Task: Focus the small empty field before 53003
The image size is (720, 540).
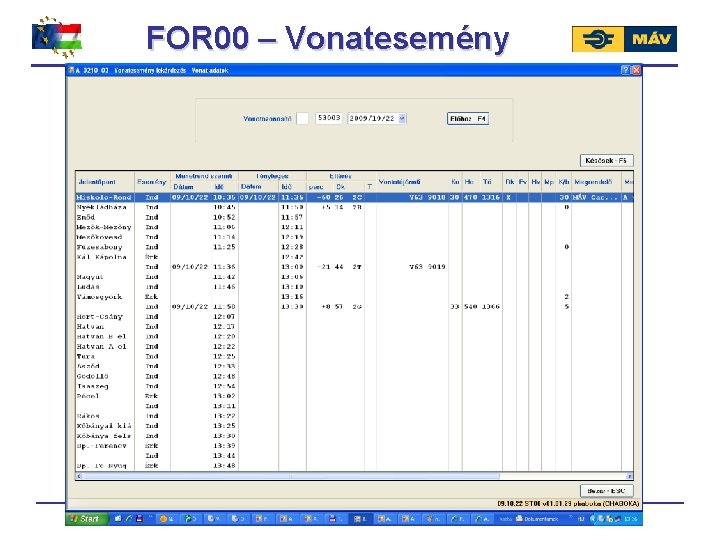Action: coord(303,118)
